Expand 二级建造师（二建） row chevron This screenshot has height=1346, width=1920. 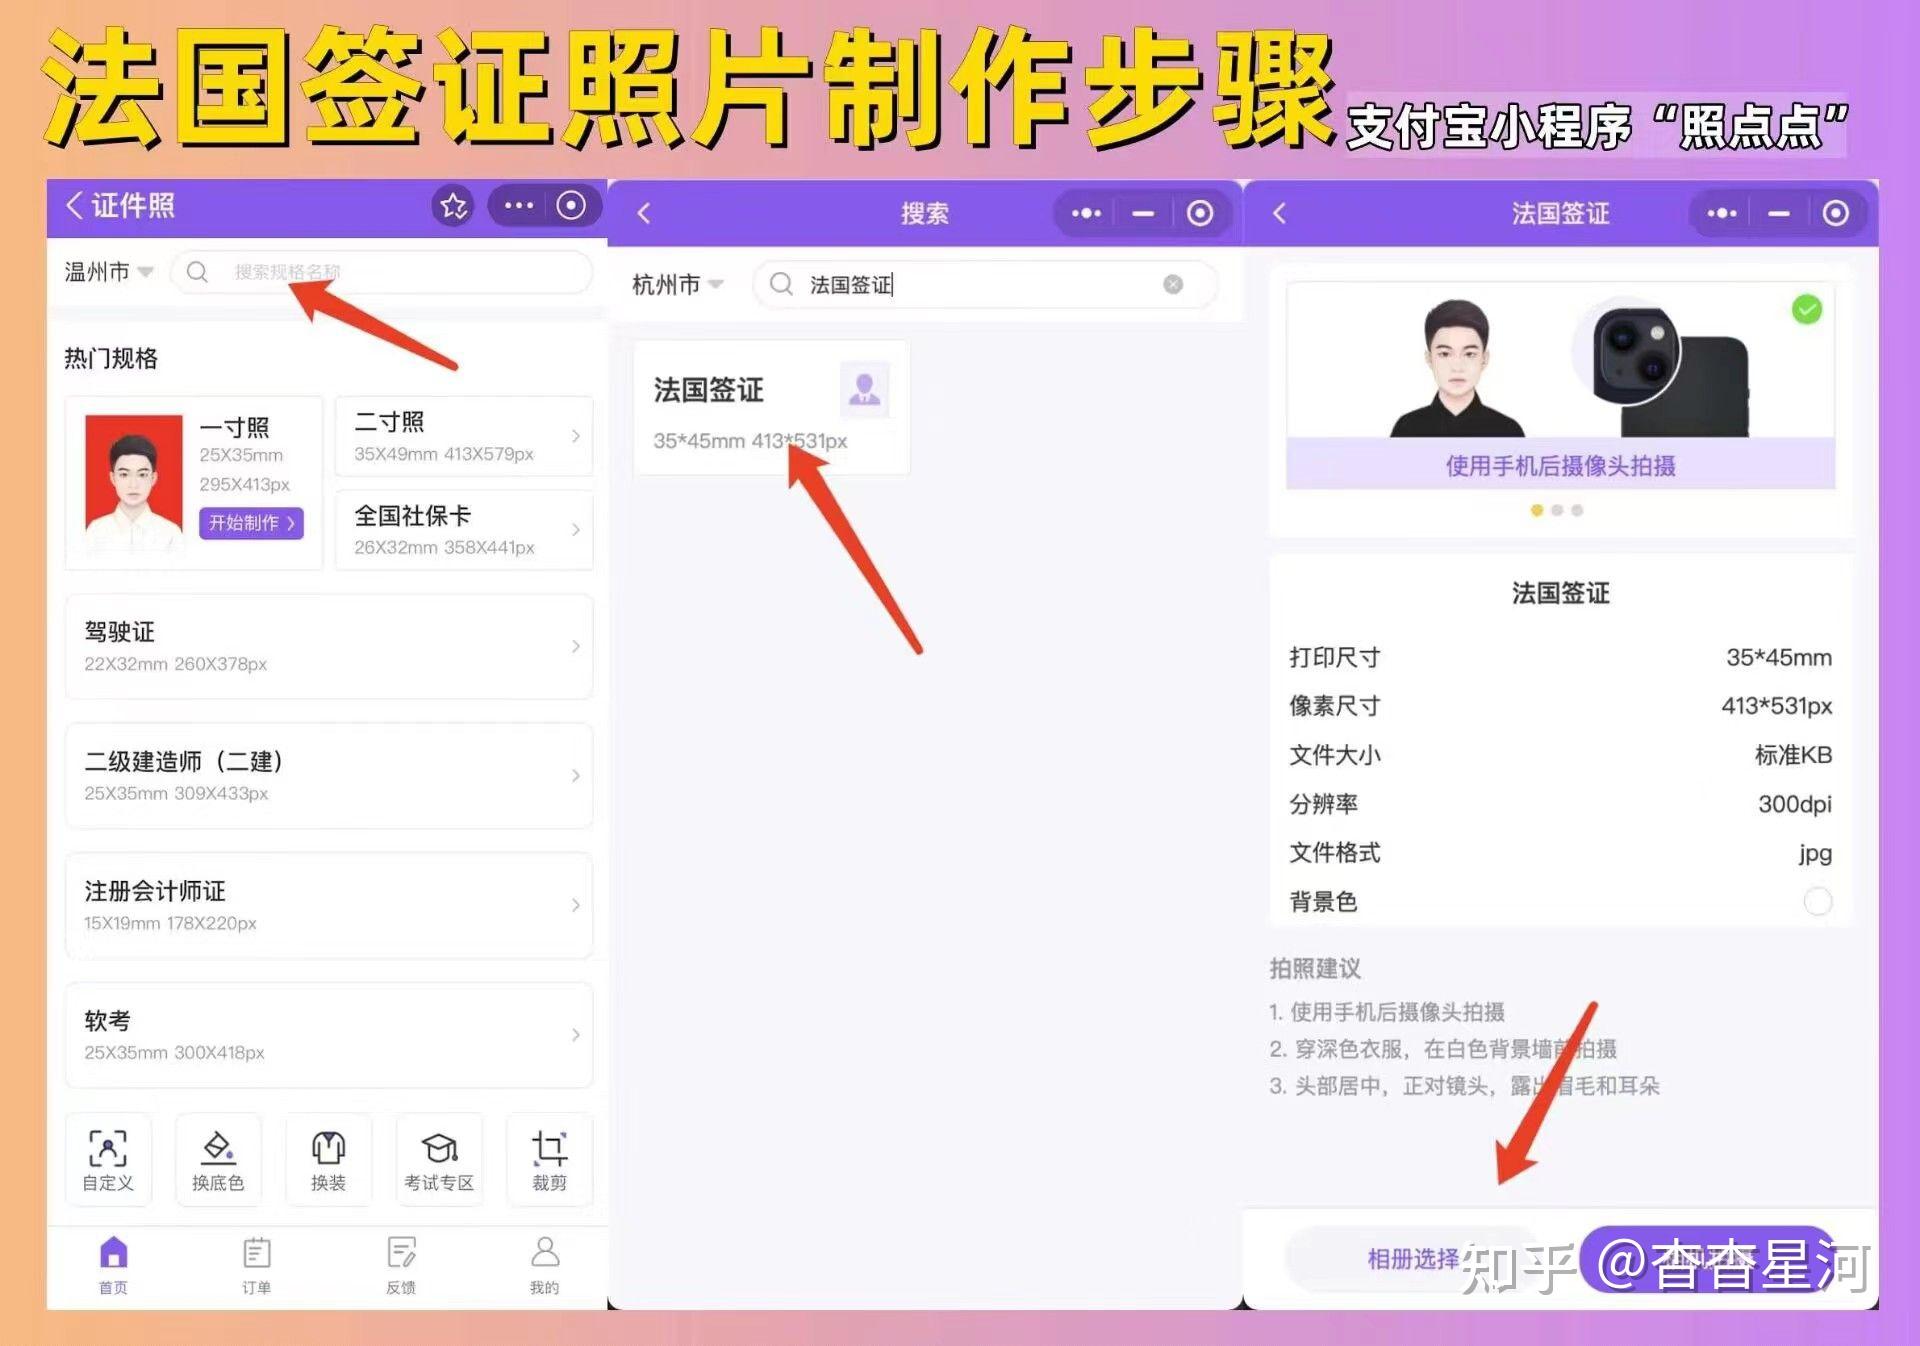(x=575, y=775)
